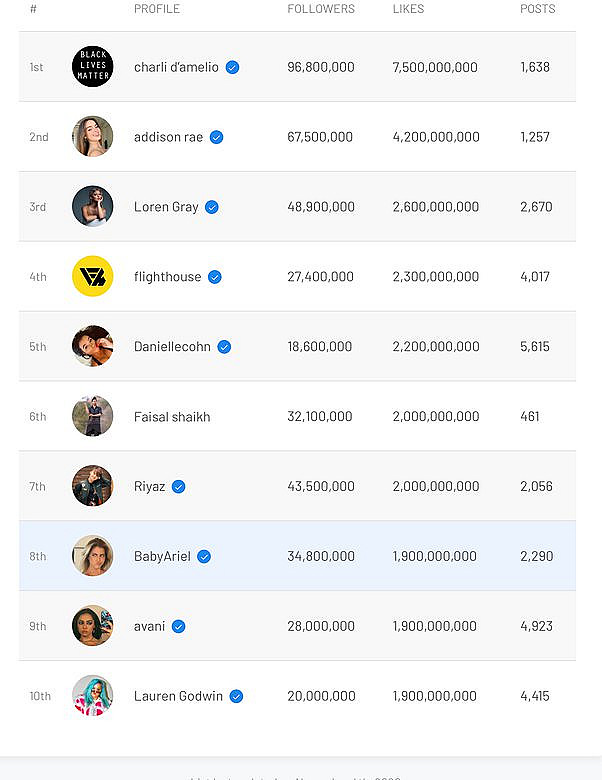Click addison rae's verified badge icon
Viewport: 602px width, 780px height.
216,137
